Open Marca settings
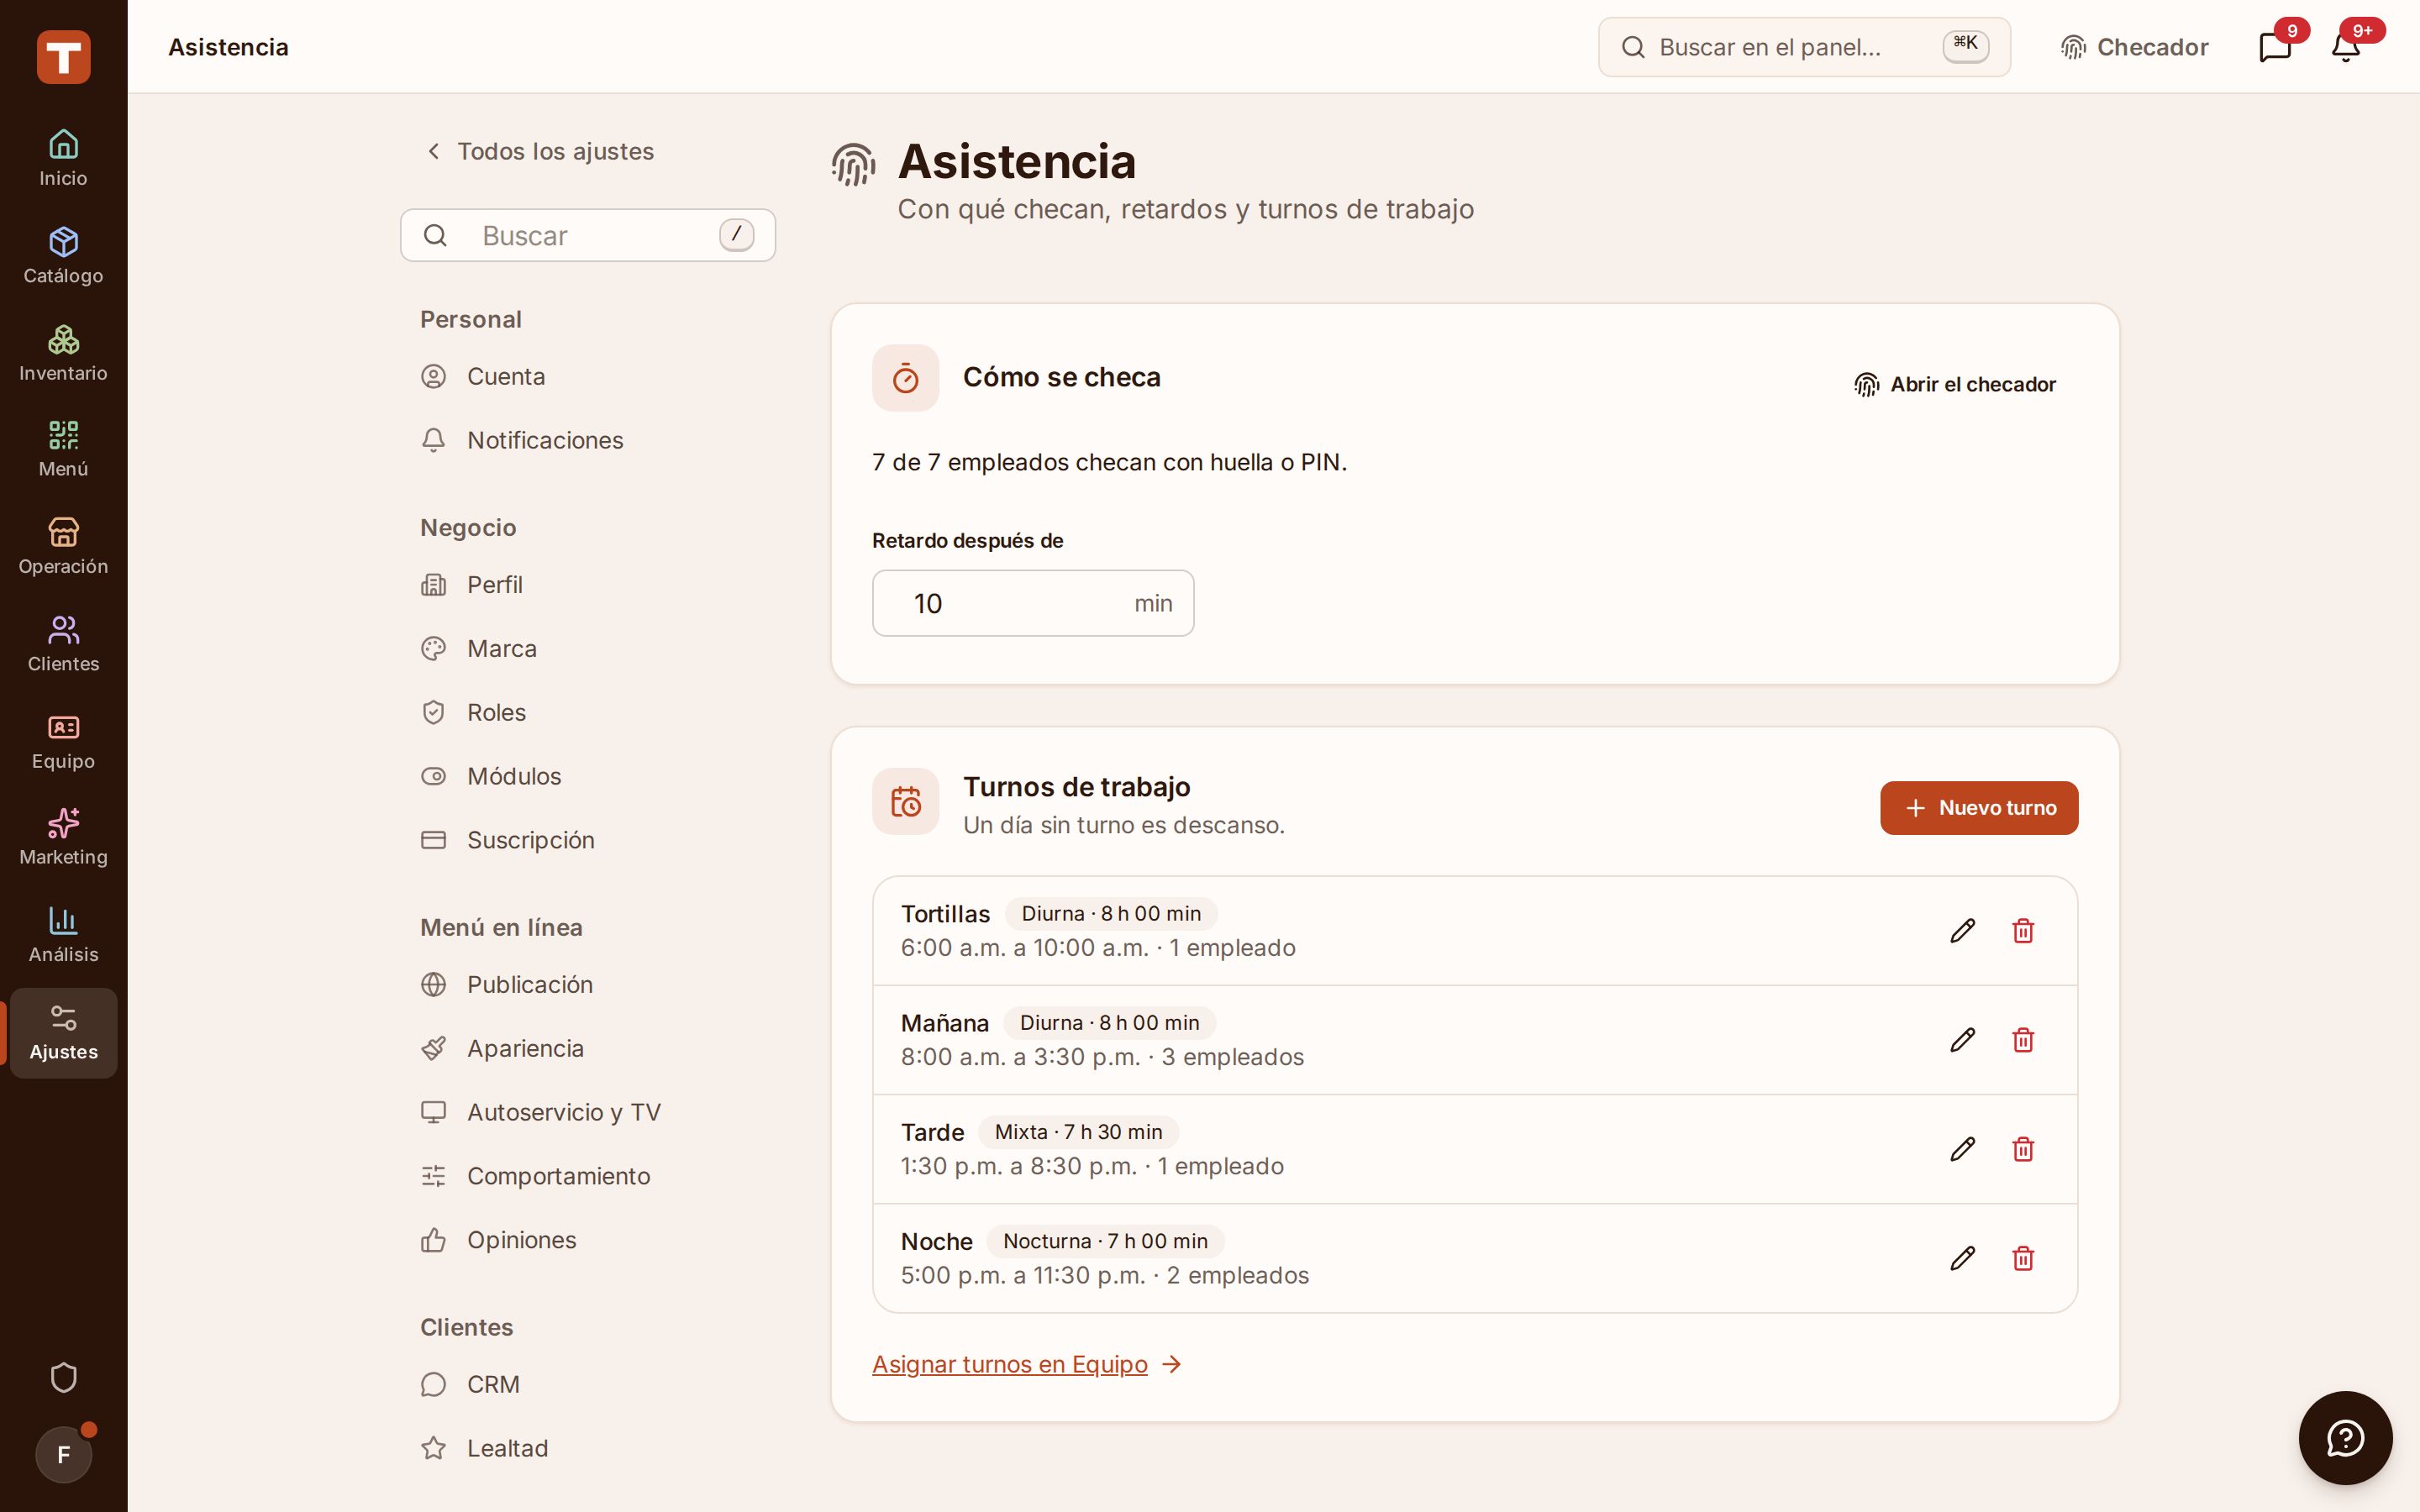 588,648
